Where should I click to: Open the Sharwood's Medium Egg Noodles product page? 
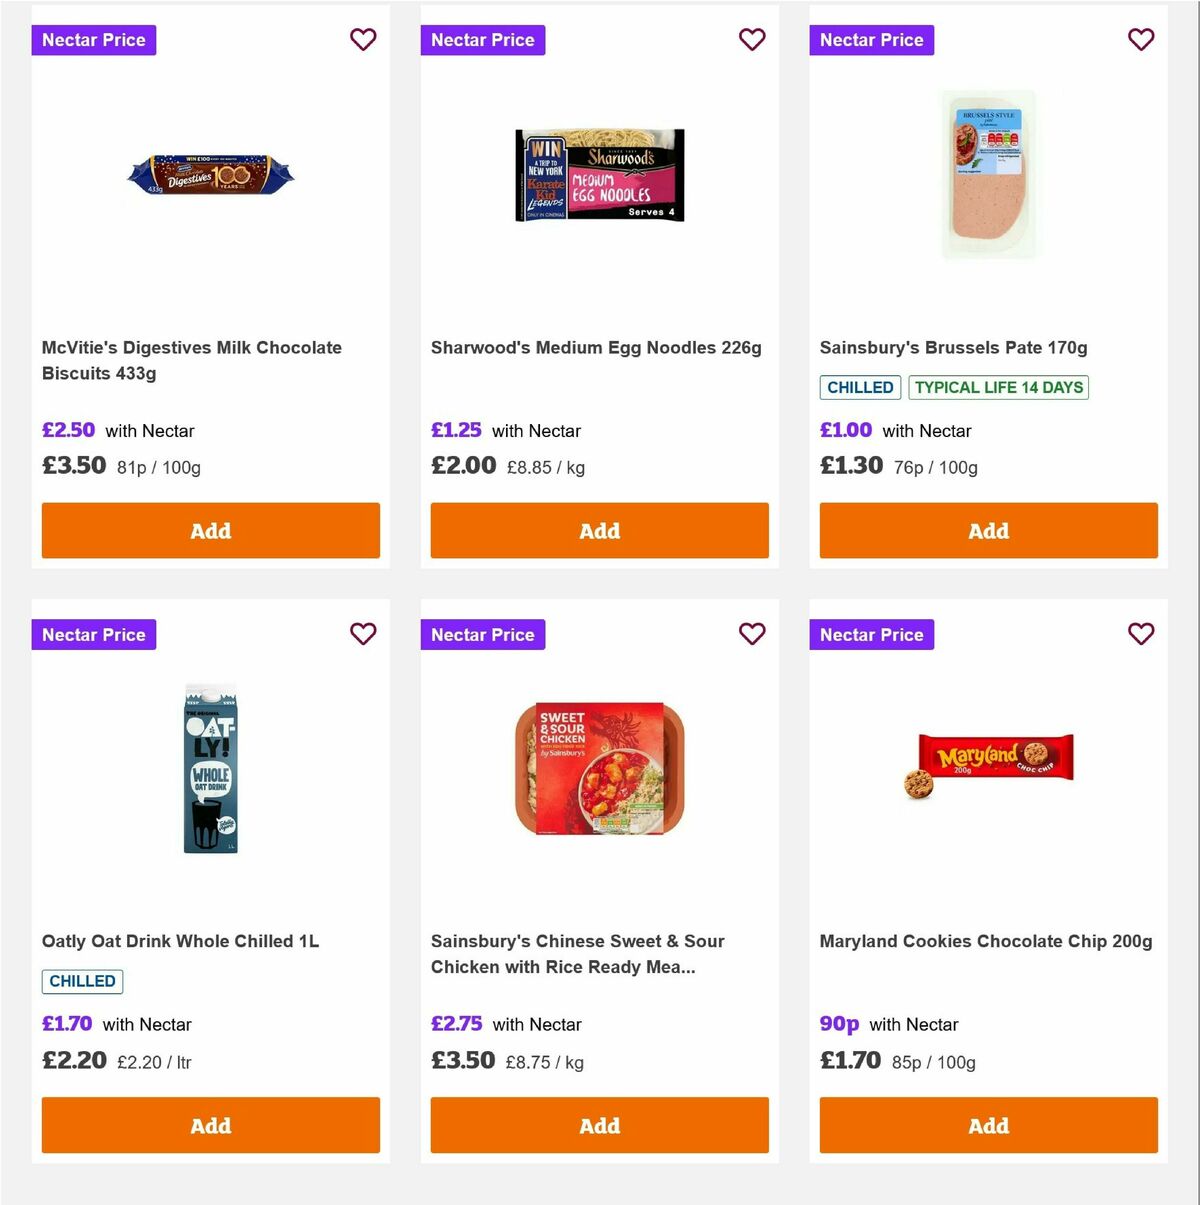coord(596,347)
